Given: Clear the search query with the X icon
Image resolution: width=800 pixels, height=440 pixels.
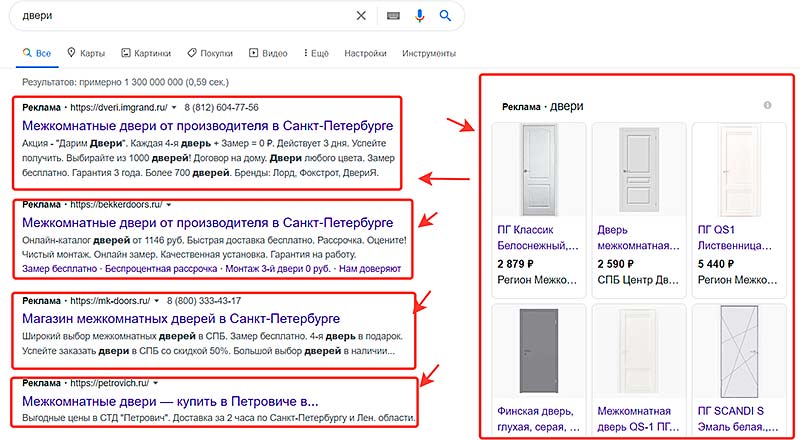Looking at the screenshot, I should click(361, 16).
